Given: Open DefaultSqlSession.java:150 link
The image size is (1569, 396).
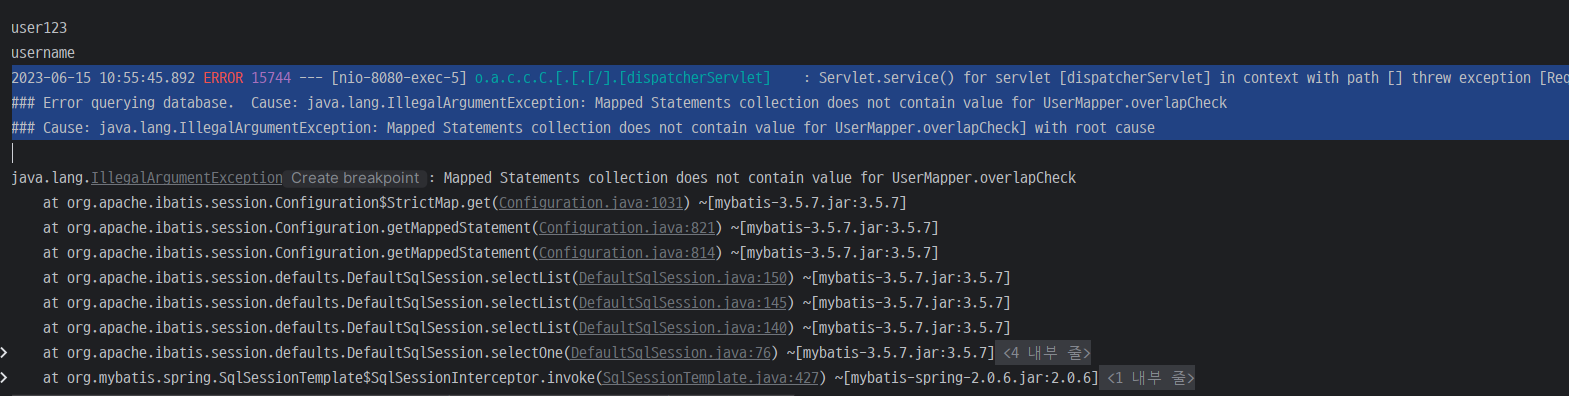Looking at the screenshot, I should point(683,278).
